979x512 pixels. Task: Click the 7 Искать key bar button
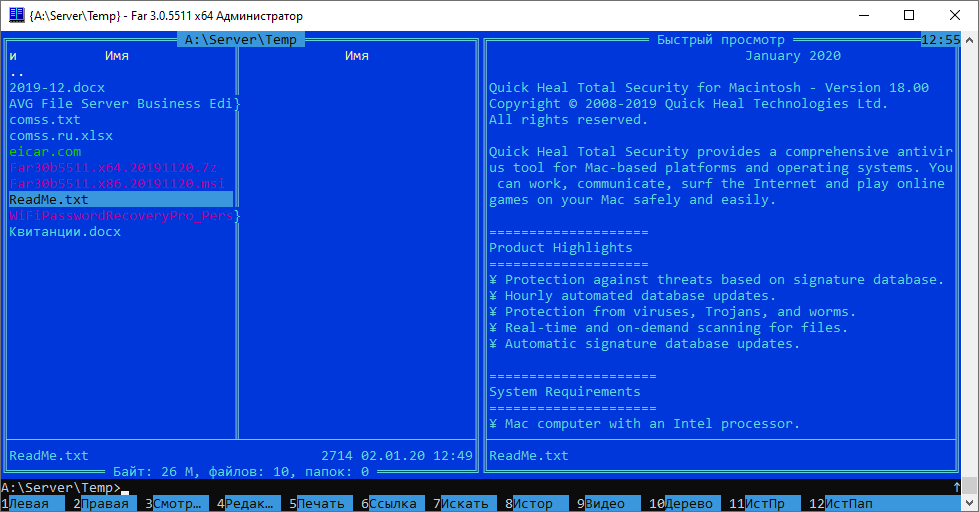pos(465,503)
